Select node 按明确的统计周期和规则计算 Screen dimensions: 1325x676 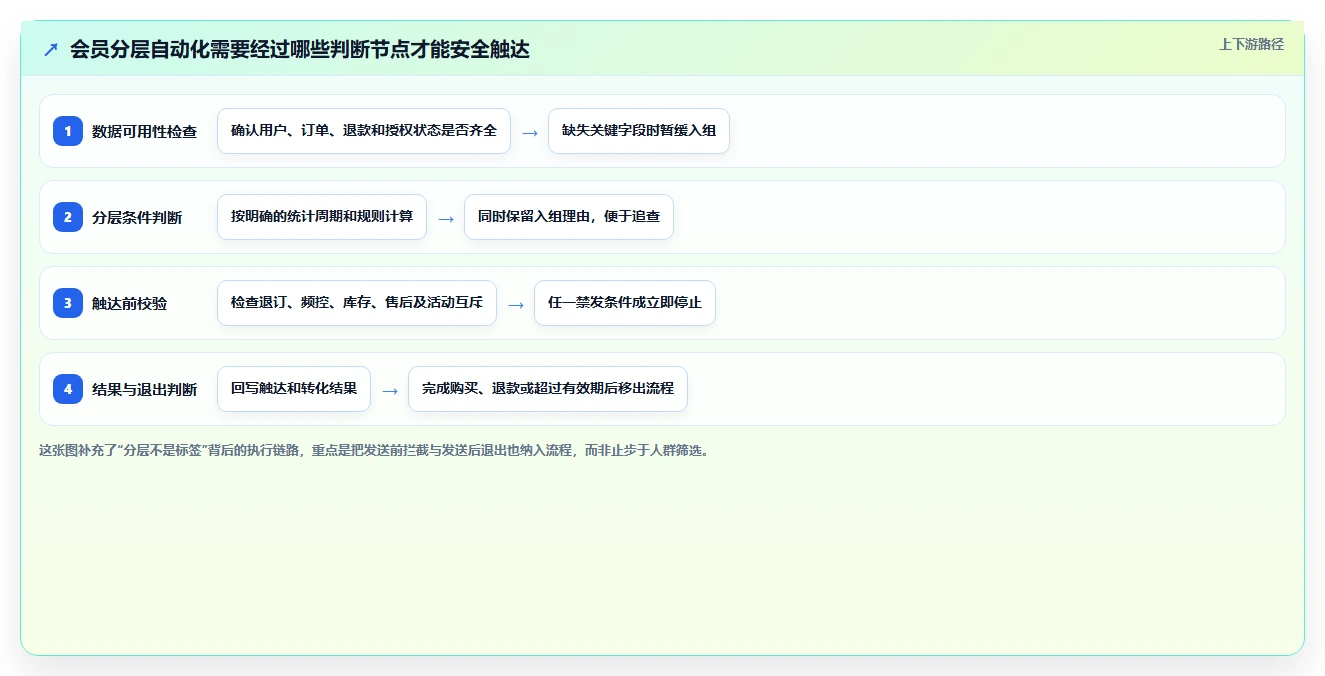(x=322, y=217)
